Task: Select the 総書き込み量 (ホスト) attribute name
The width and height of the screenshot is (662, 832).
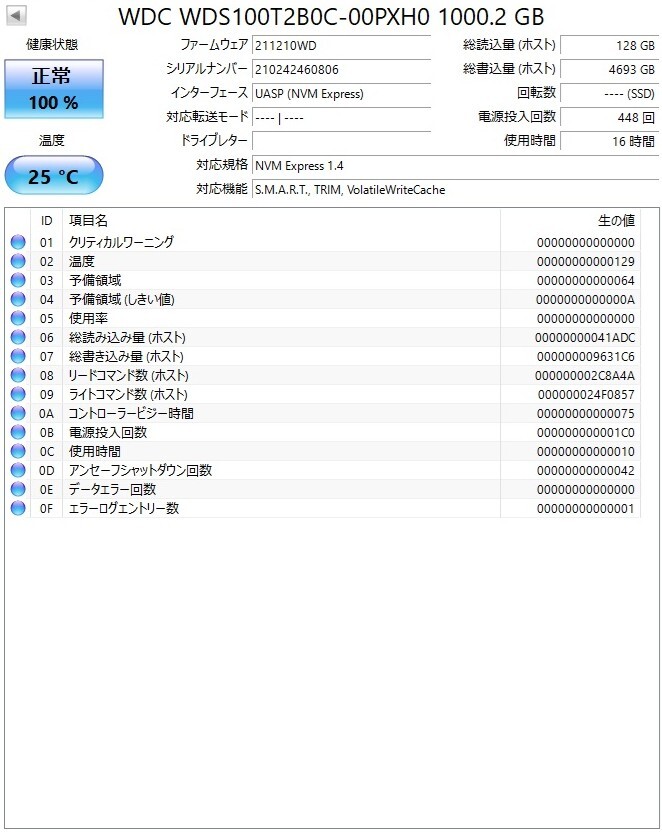Action: pyautogui.click(x=126, y=356)
